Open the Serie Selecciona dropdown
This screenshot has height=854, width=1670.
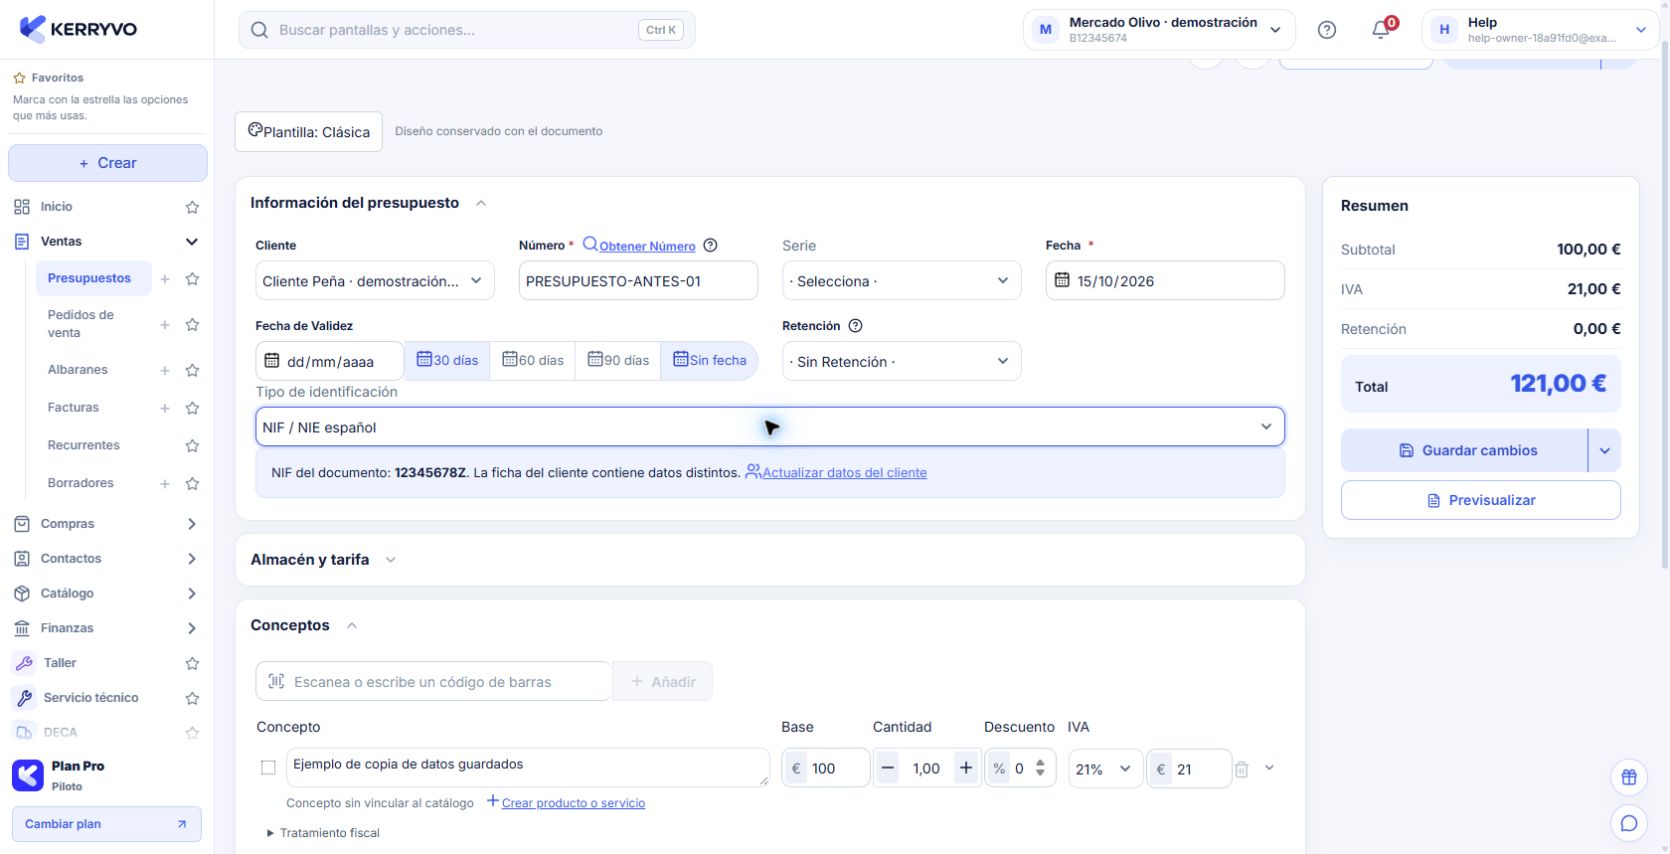[x=901, y=281]
